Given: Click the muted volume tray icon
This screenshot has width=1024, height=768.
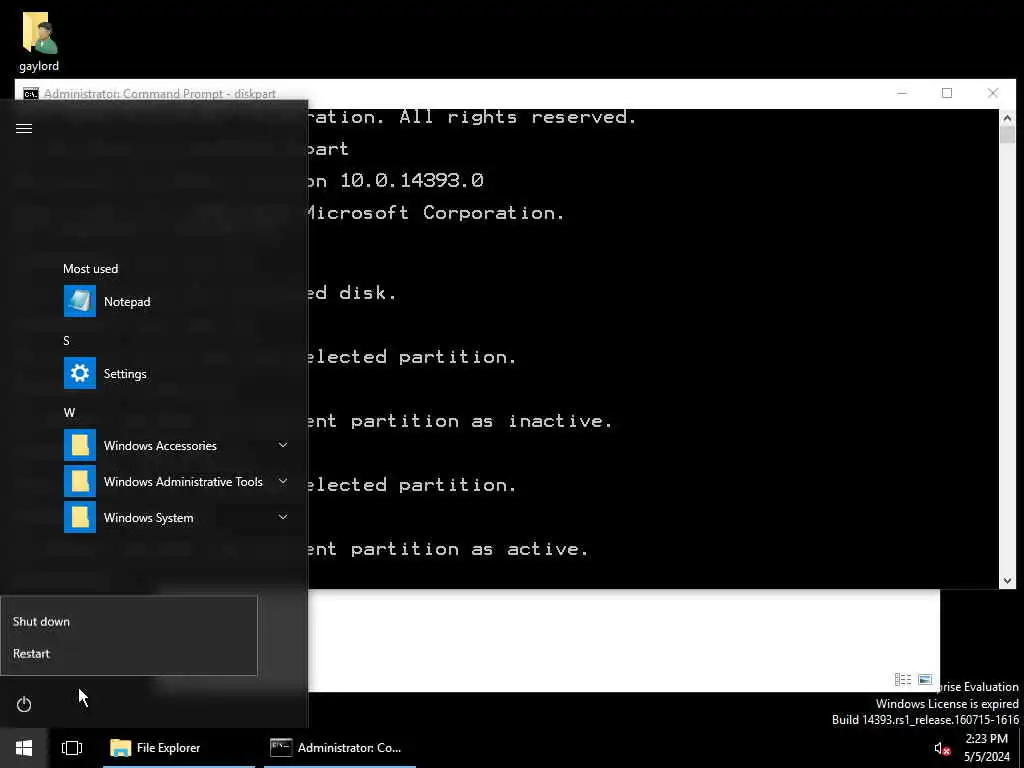Looking at the screenshot, I should point(941,748).
